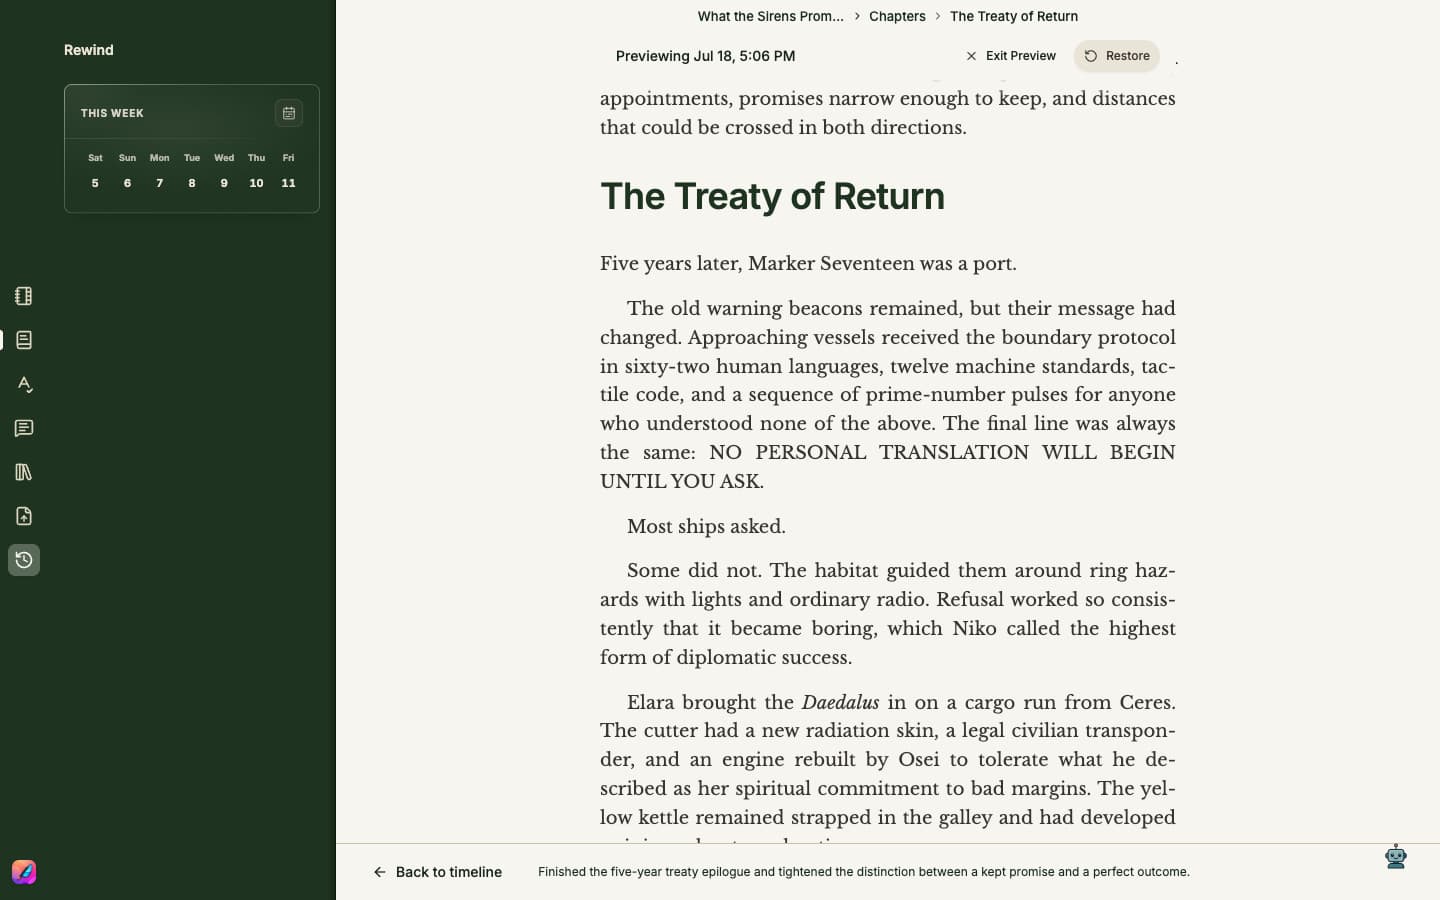Click the colorful feather app icon
The image size is (1440, 900).
coord(24,872)
